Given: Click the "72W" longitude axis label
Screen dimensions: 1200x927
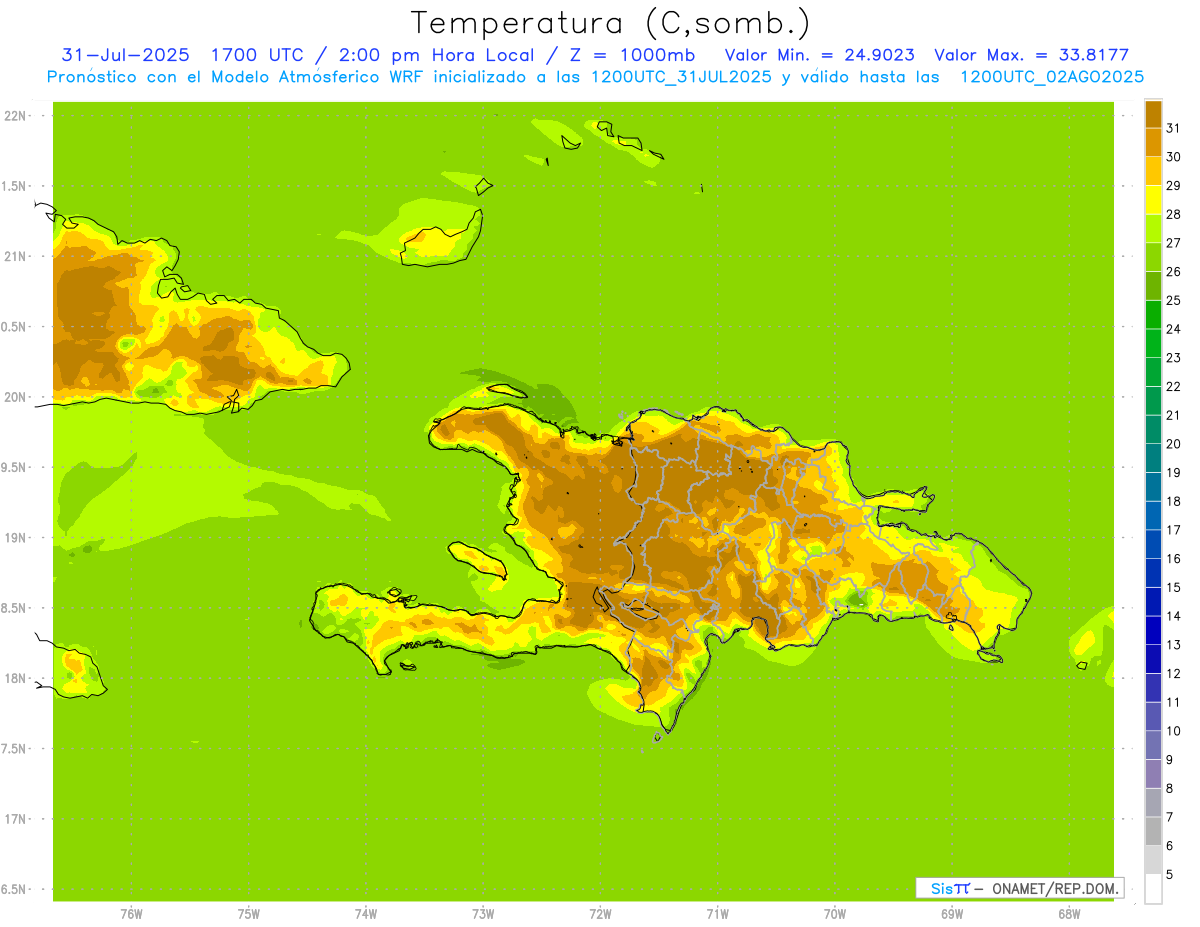Looking at the screenshot, I should tap(600, 913).
